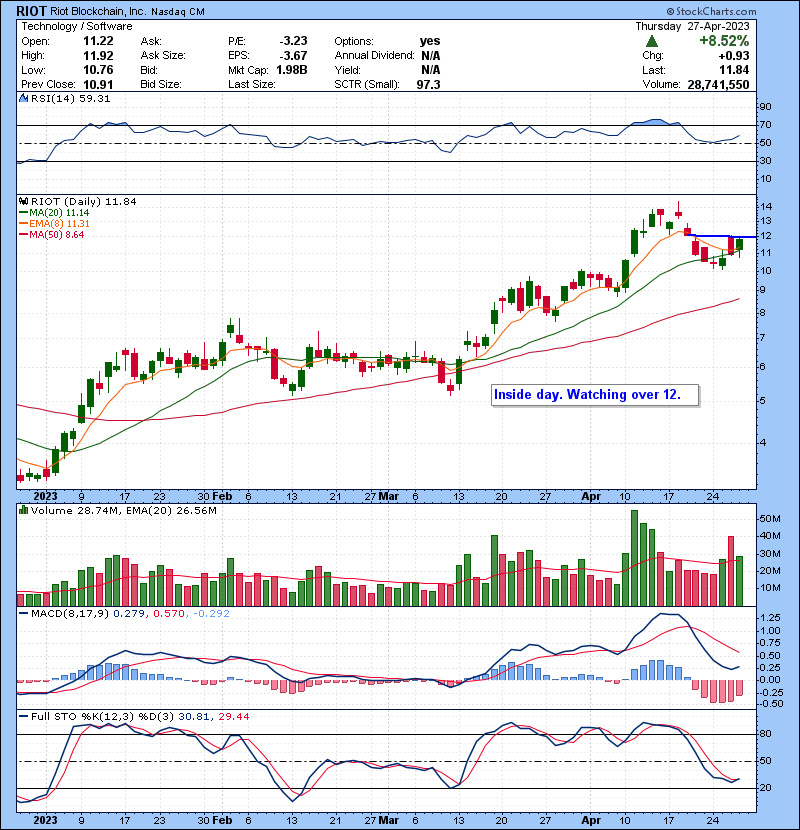Click the Annual Dividend N/A value
The height and width of the screenshot is (830, 800).
click(x=431, y=56)
